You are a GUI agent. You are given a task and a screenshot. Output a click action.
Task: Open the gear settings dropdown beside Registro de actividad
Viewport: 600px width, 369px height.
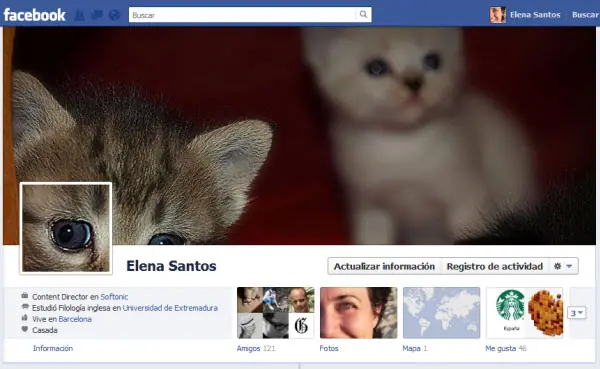(x=563, y=266)
